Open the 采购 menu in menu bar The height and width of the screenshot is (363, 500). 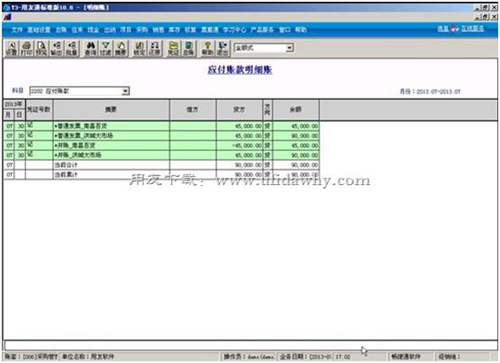pyautogui.click(x=142, y=30)
